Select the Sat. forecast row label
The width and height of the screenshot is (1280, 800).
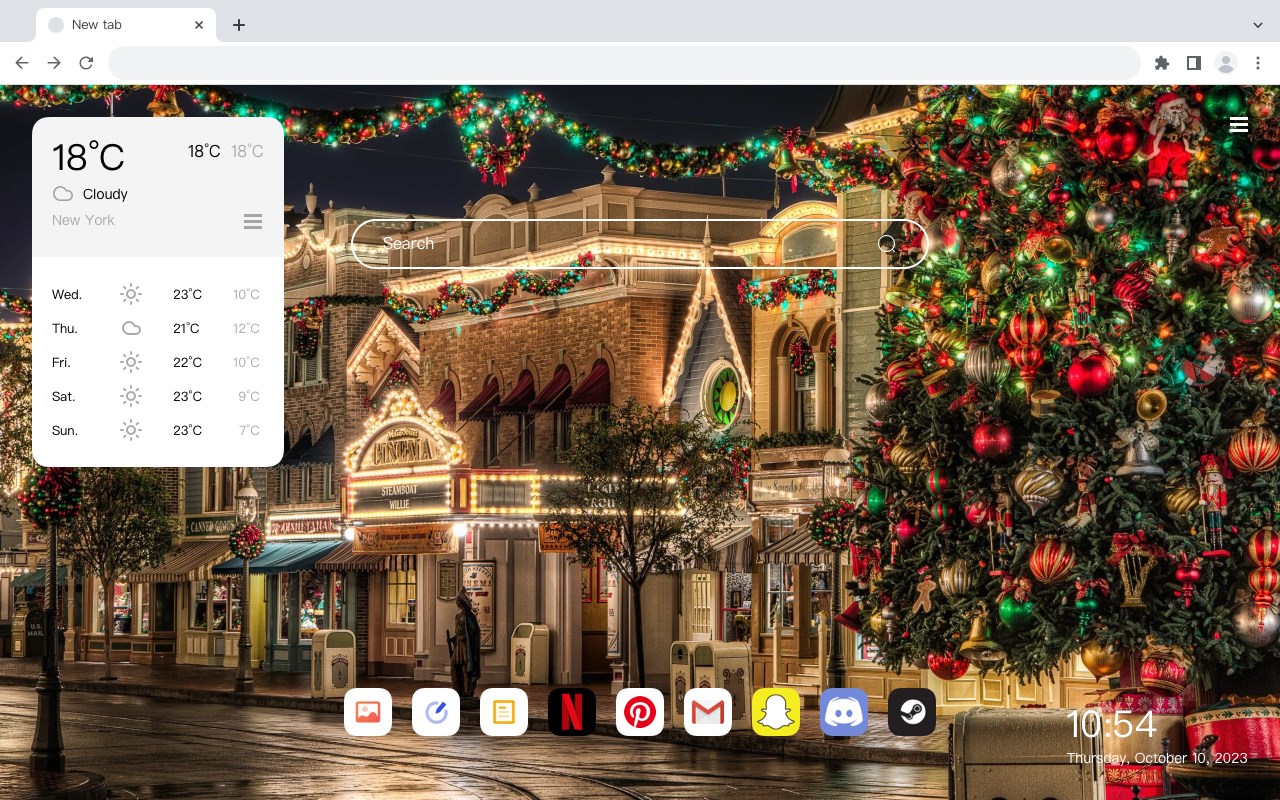[64, 396]
